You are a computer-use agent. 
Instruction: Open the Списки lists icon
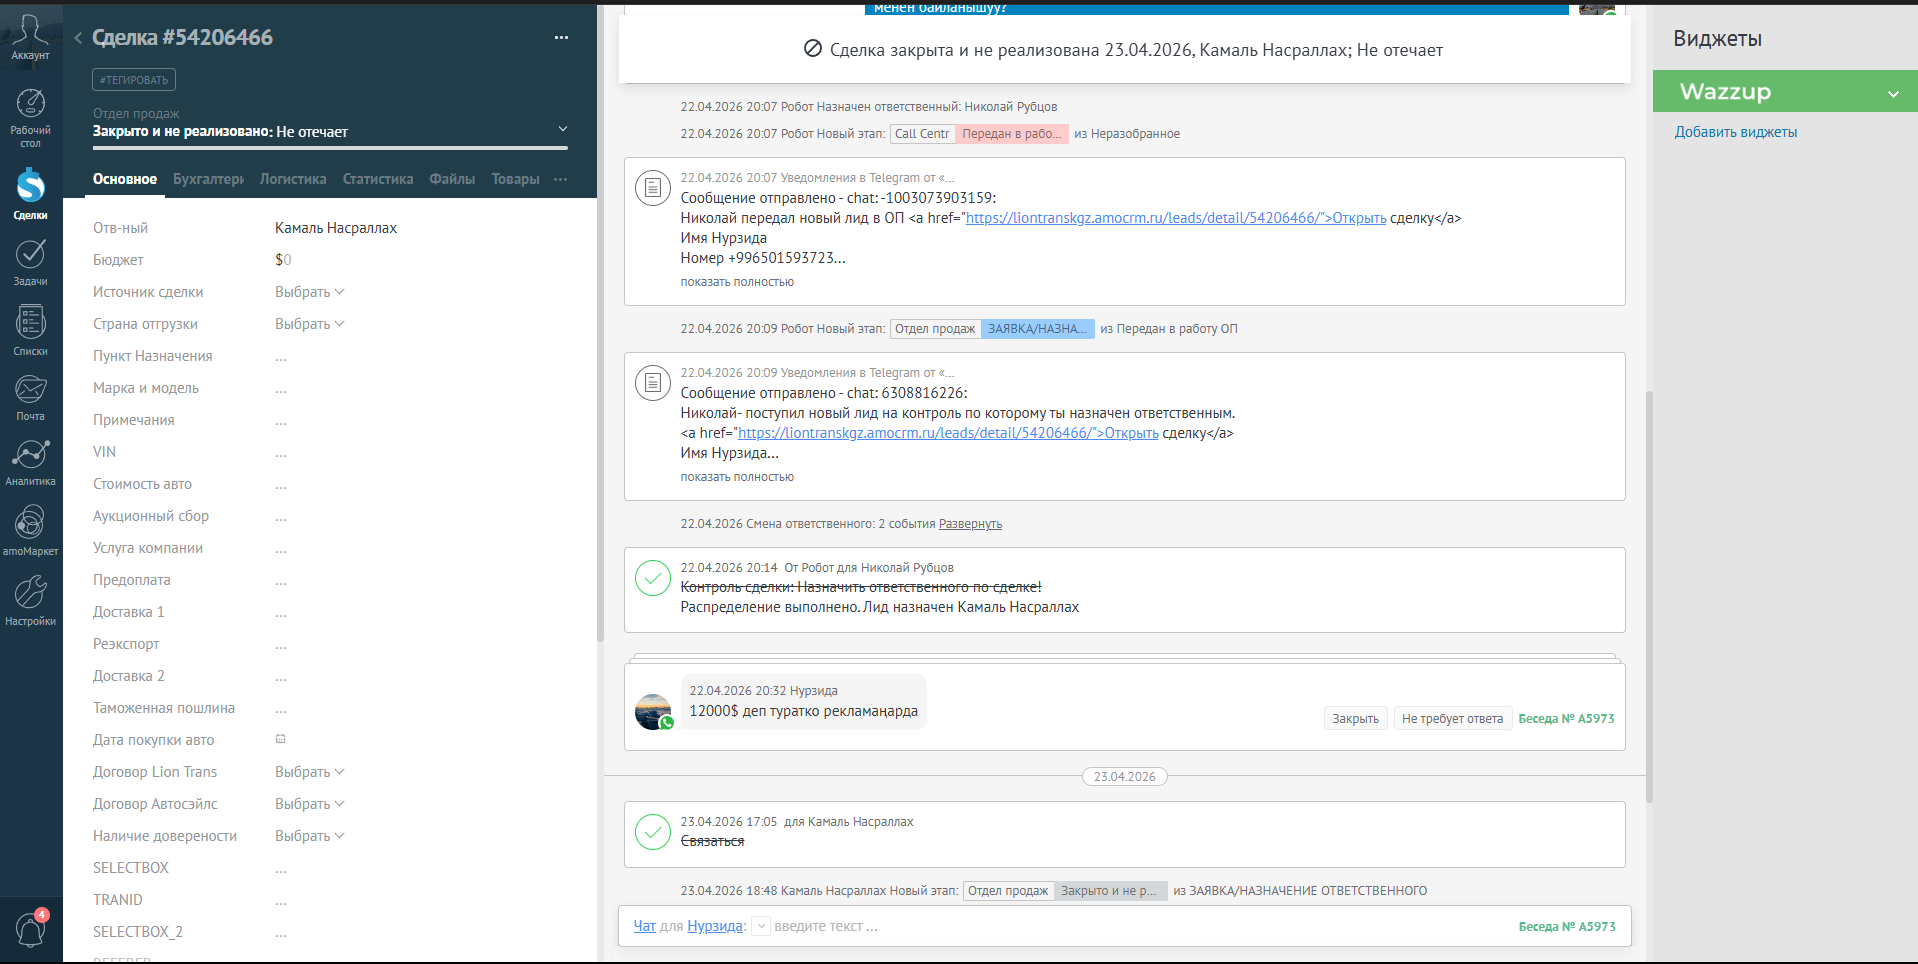point(30,331)
